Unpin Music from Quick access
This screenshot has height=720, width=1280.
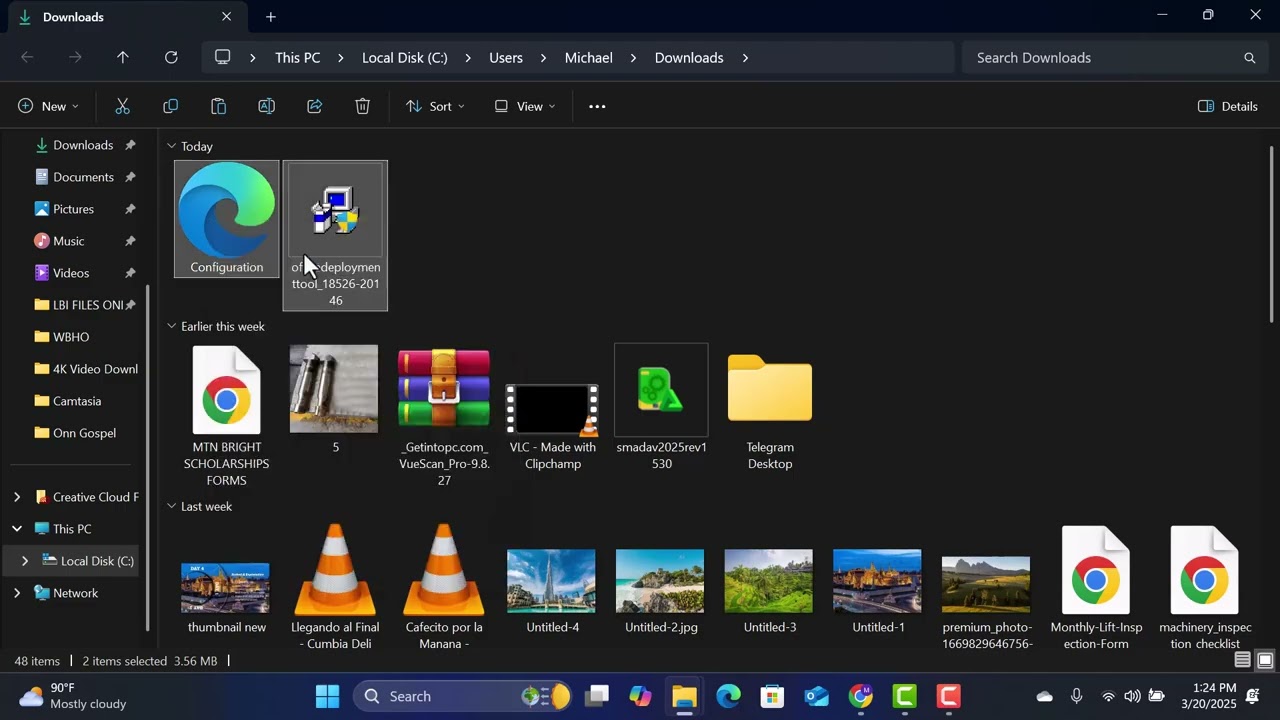(130, 241)
